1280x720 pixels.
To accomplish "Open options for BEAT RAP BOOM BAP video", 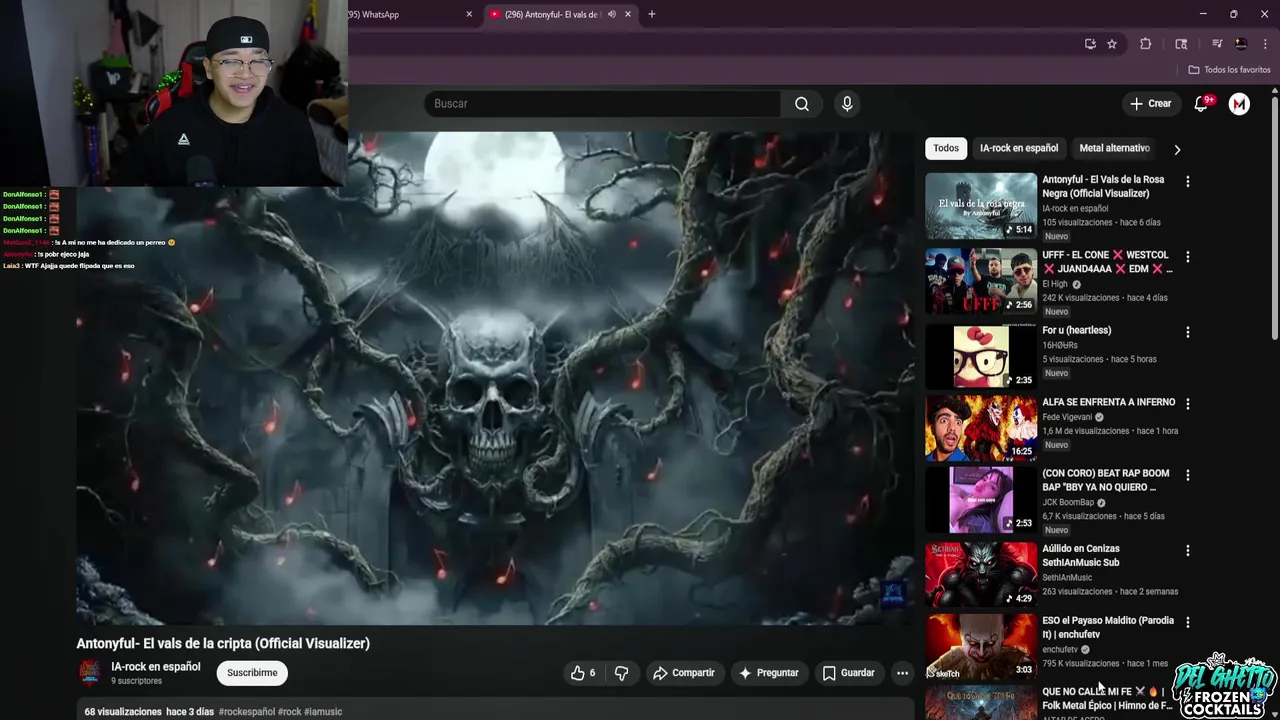I will pyautogui.click(x=1187, y=475).
